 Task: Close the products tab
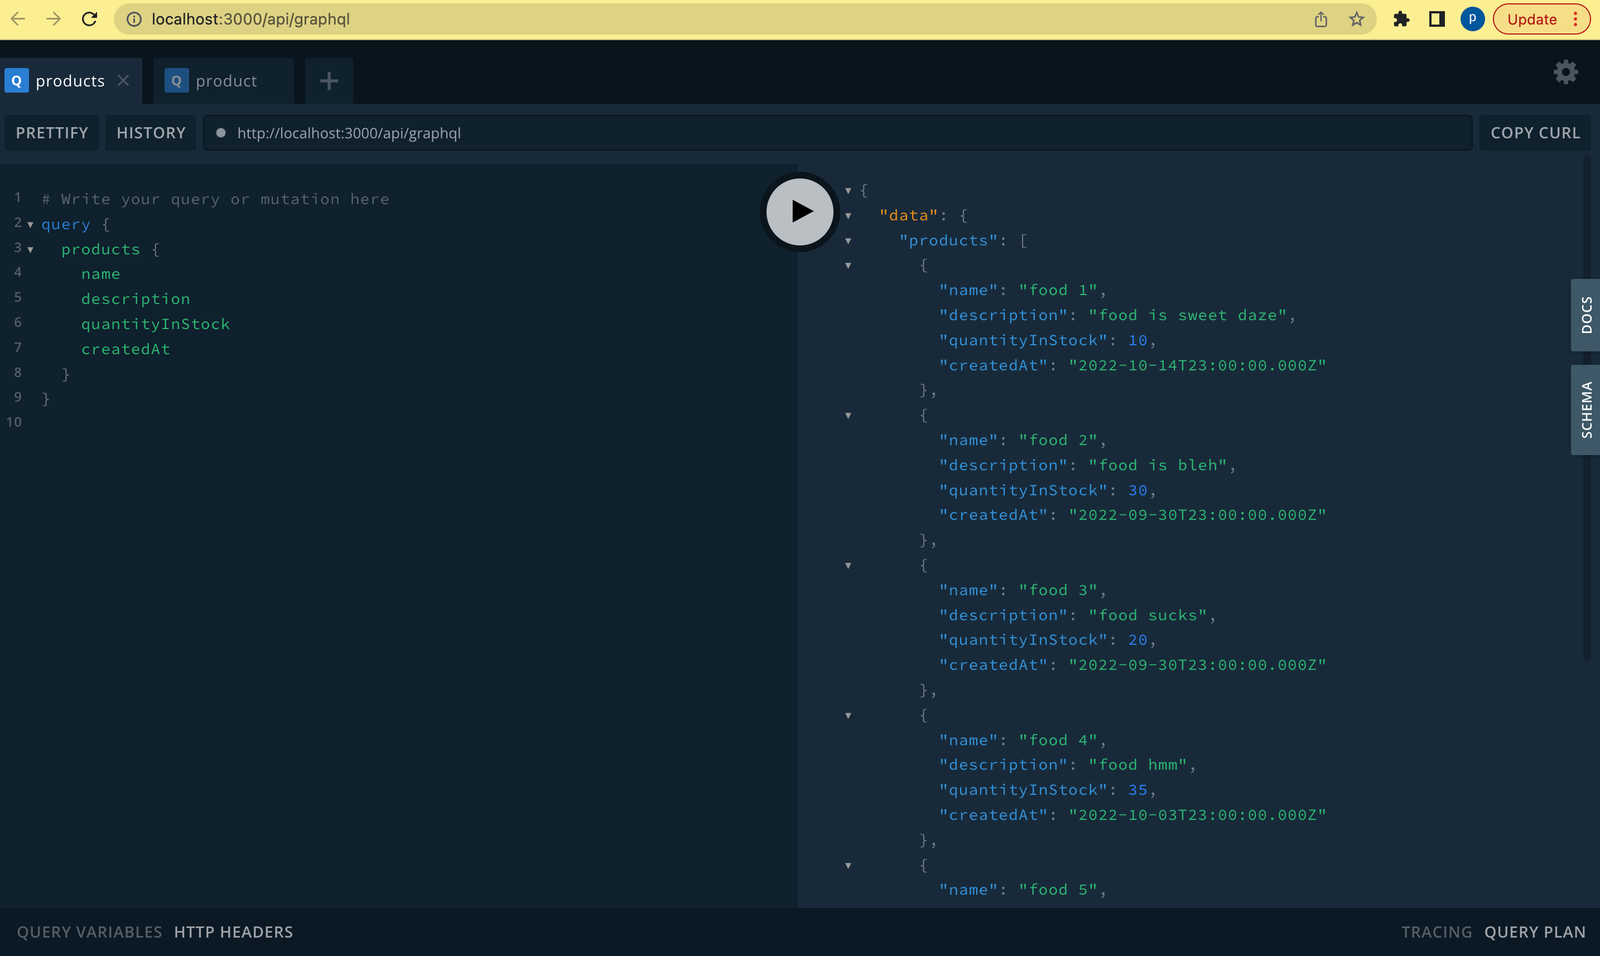pos(123,81)
